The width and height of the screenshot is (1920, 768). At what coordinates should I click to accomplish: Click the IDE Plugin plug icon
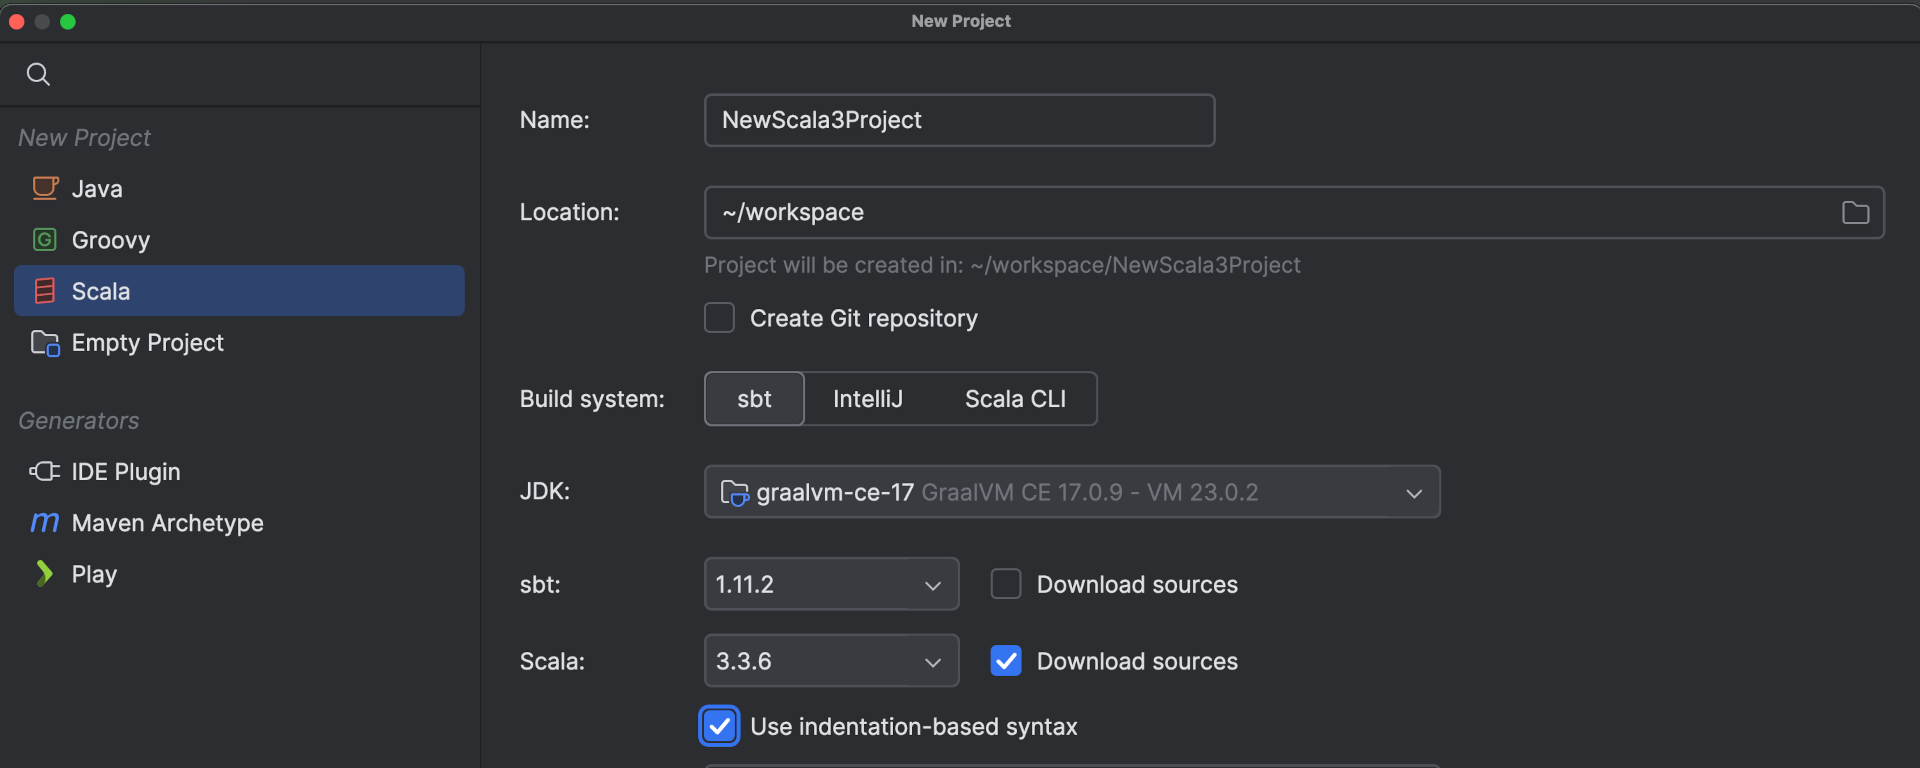tap(45, 471)
